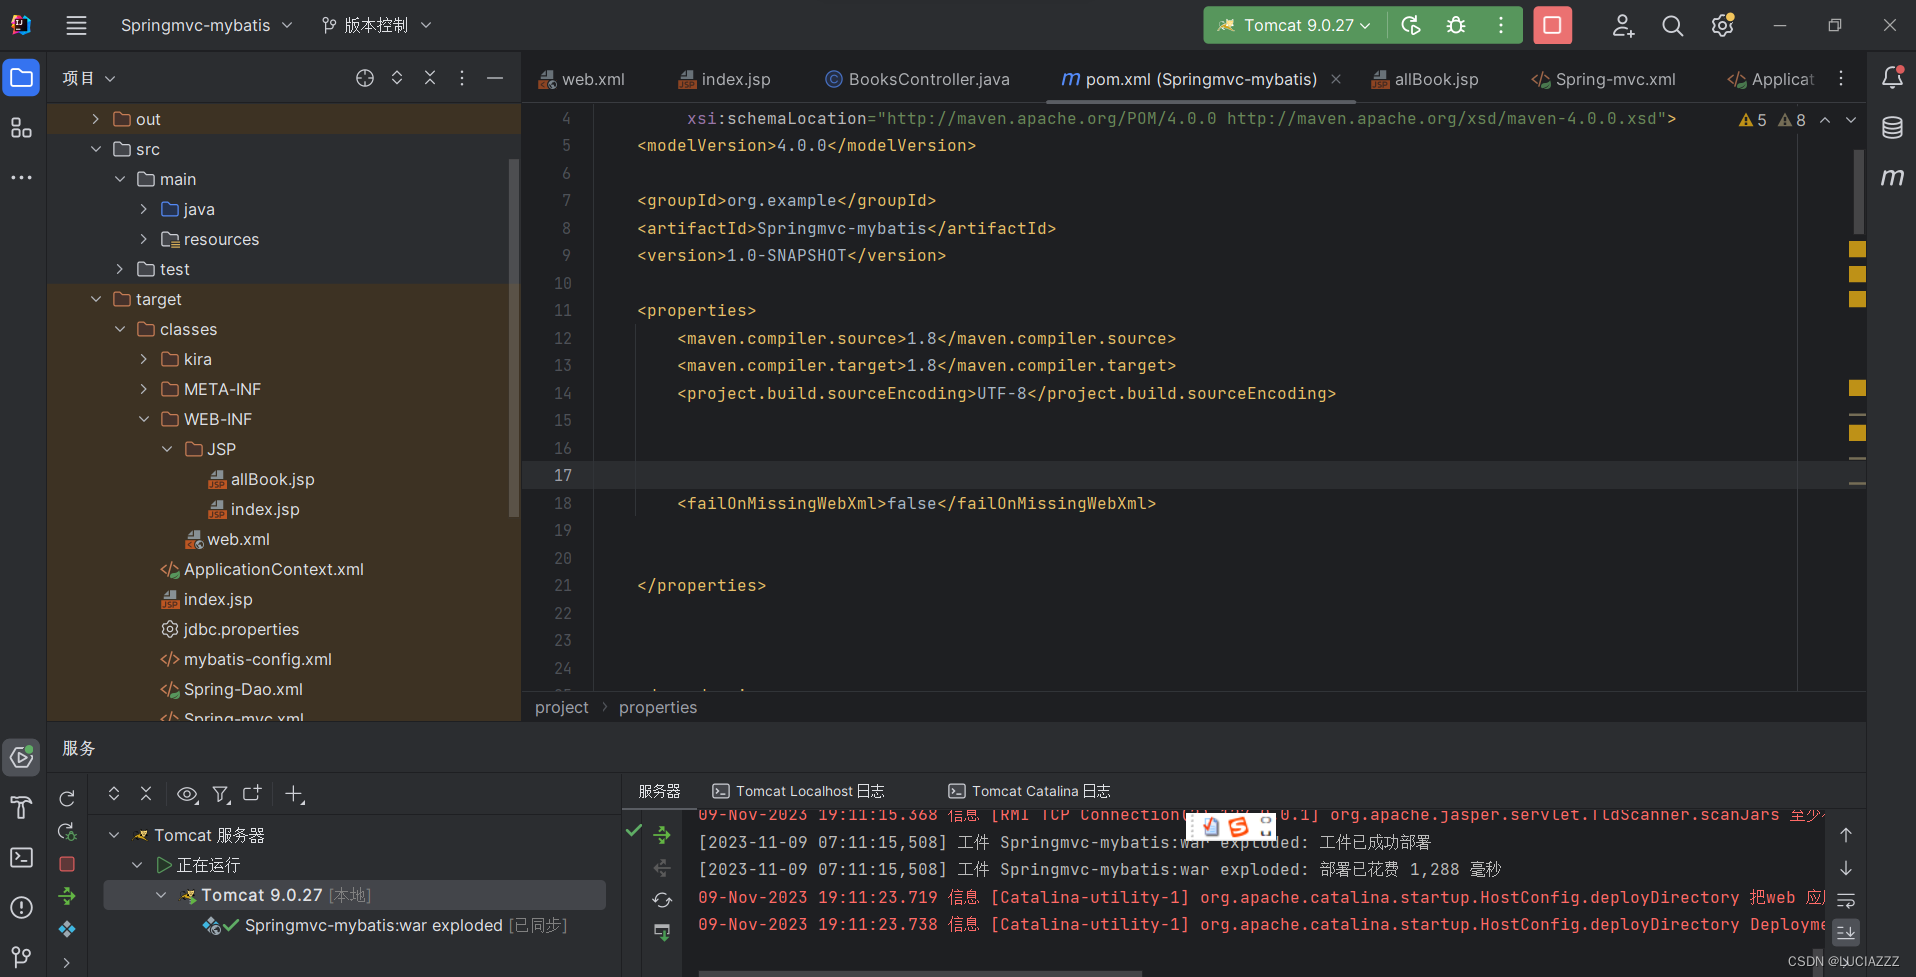Click the Debug Tomcat icon in toolbar
This screenshot has width=1916, height=977.
point(1455,25)
